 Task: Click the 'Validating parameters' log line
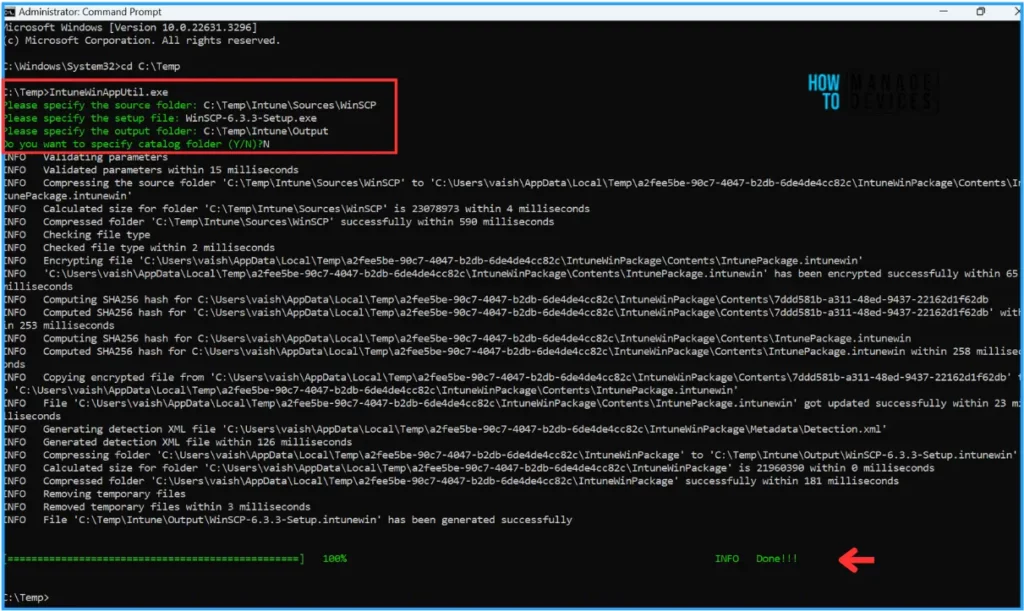pos(86,157)
